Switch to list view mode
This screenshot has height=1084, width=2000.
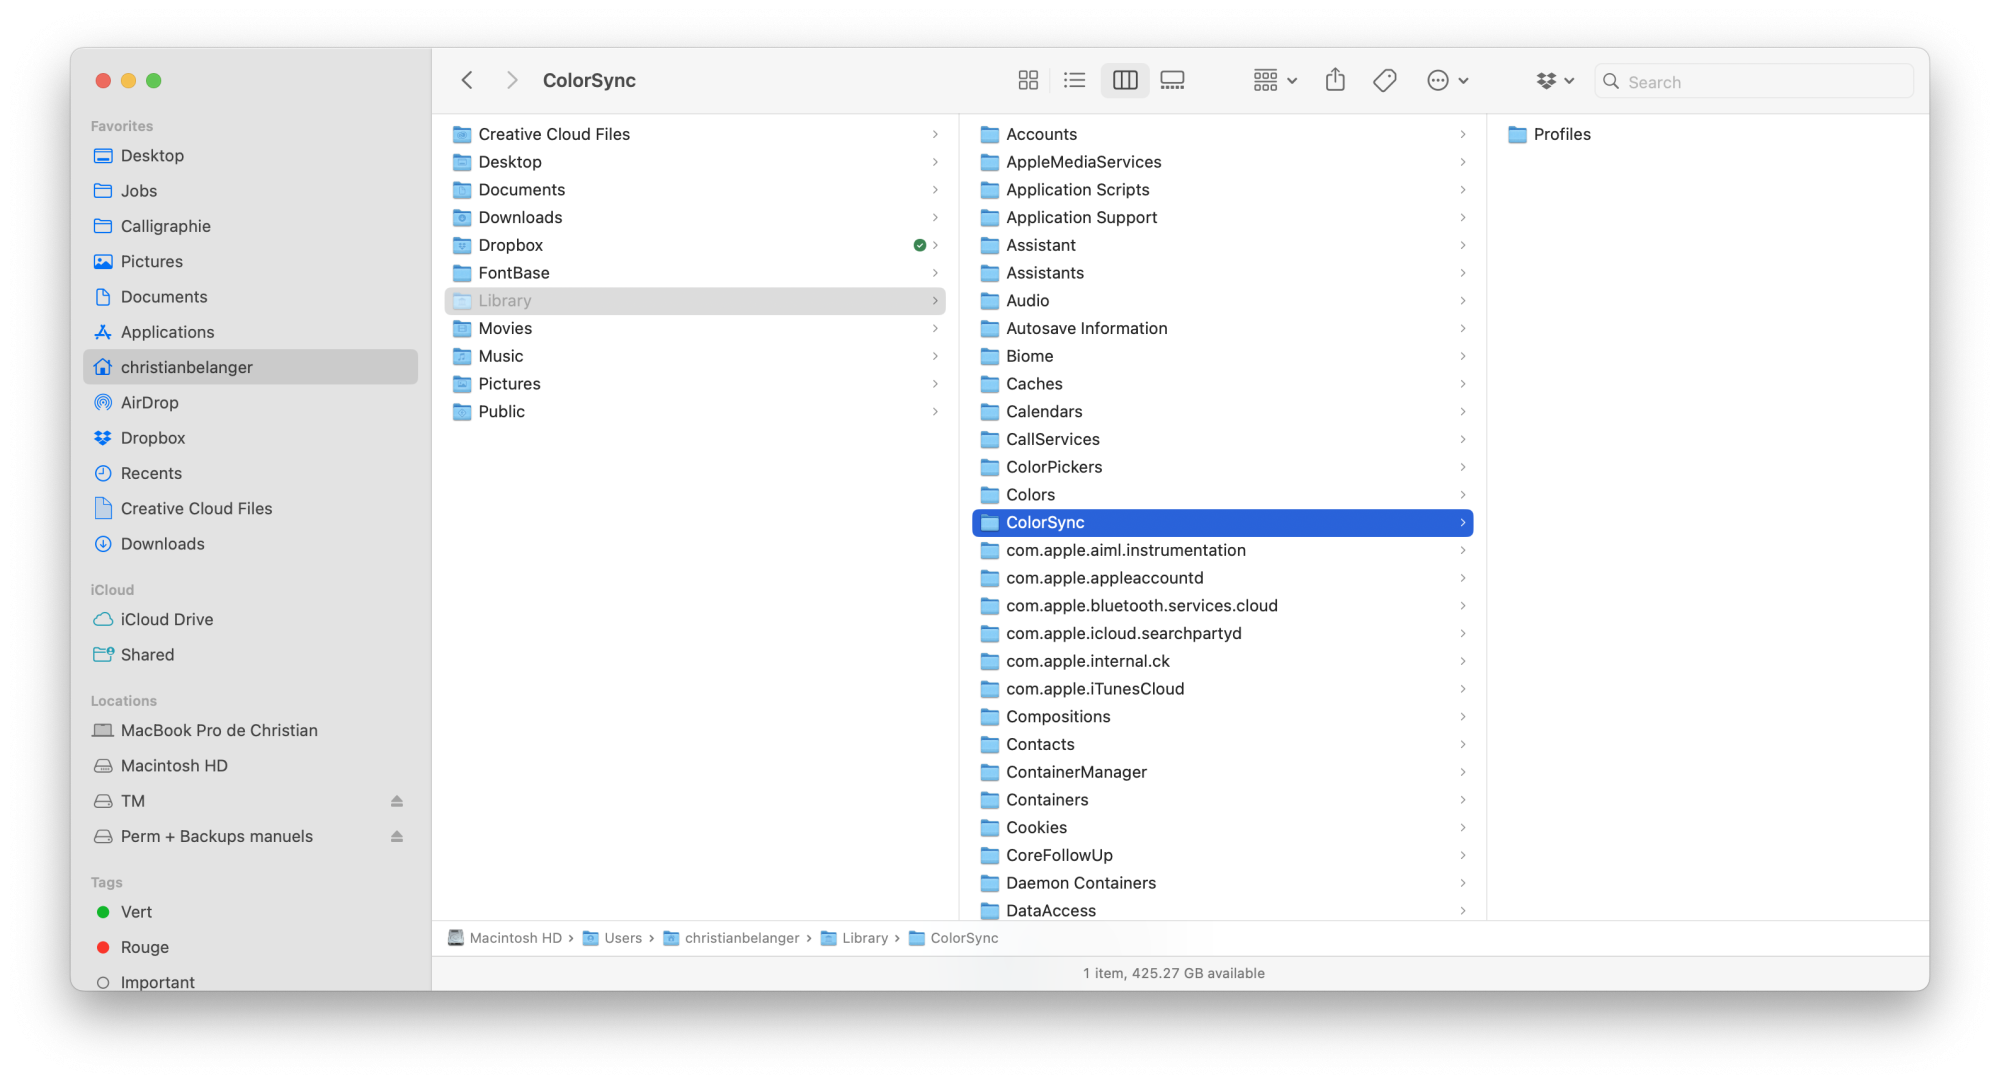pyautogui.click(x=1074, y=80)
